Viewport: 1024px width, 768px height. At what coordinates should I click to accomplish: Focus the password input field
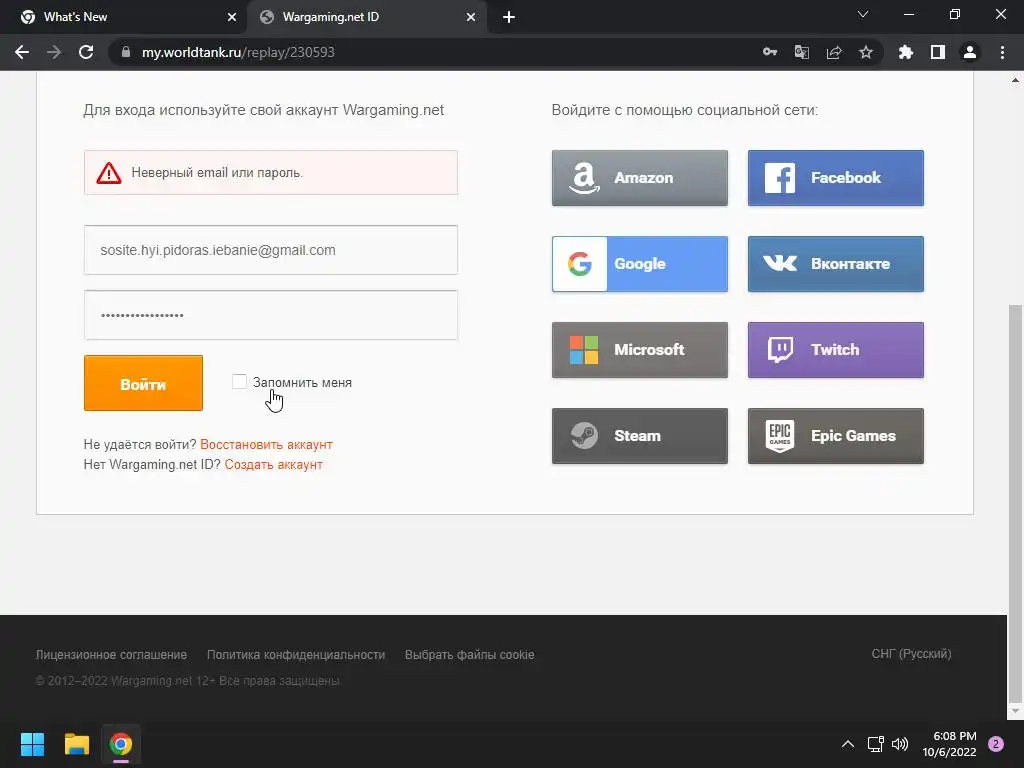[x=270, y=315]
